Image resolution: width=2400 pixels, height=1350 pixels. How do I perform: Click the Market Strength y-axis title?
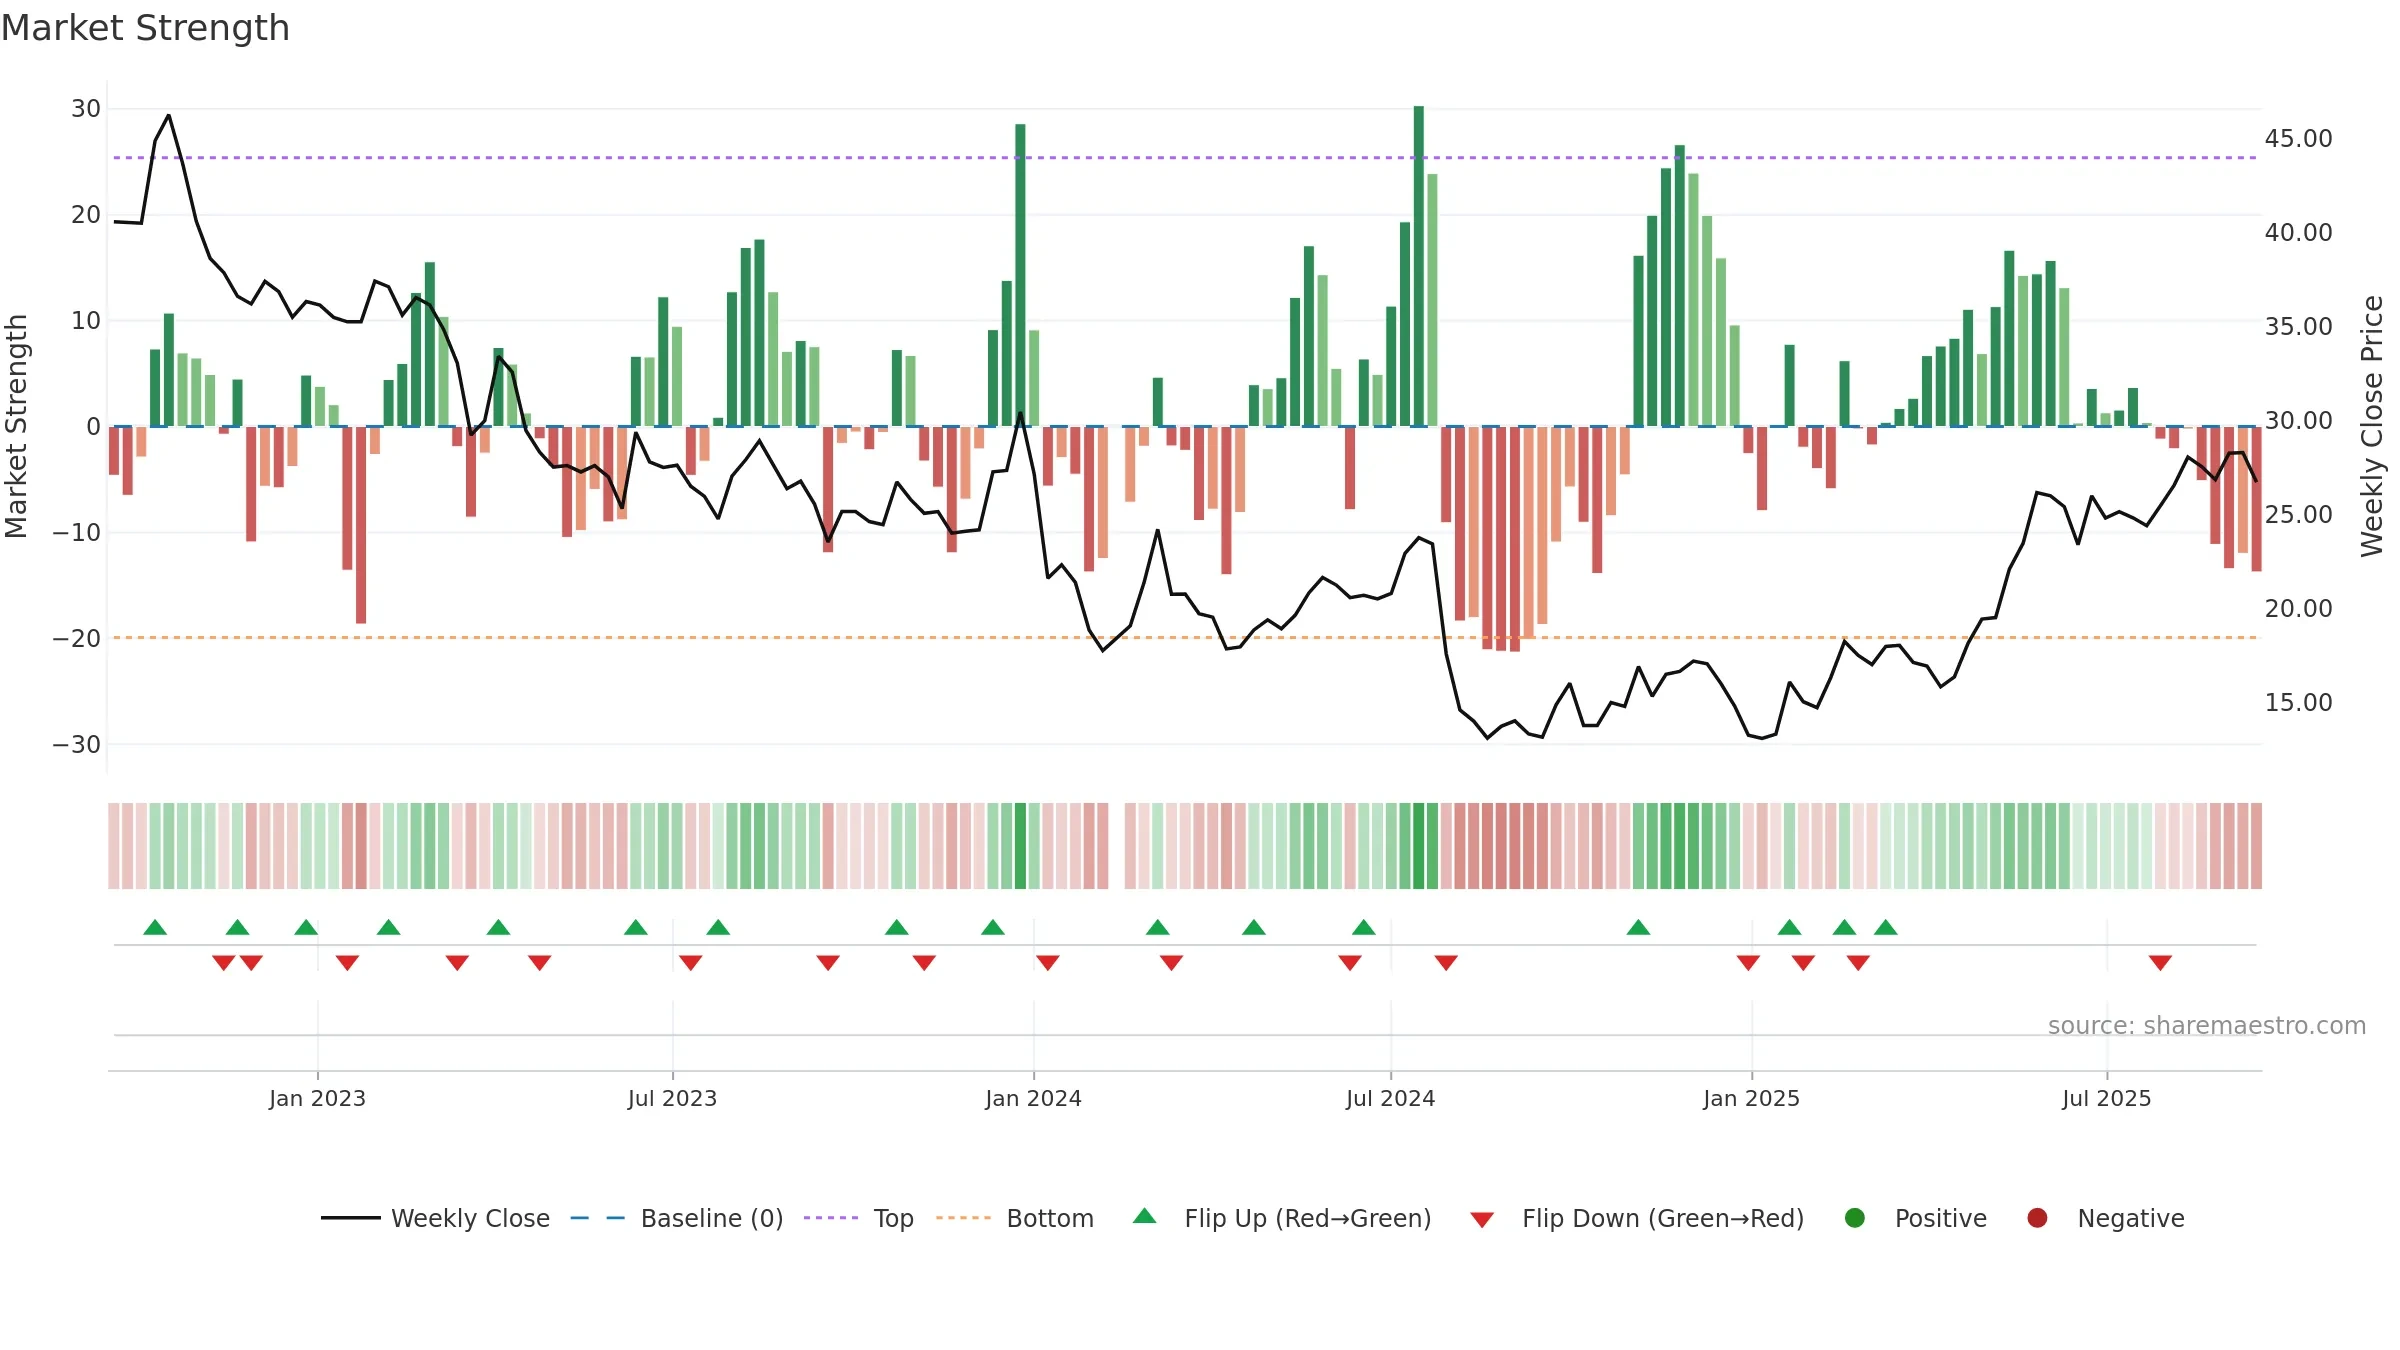pyautogui.click(x=16, y=426)
